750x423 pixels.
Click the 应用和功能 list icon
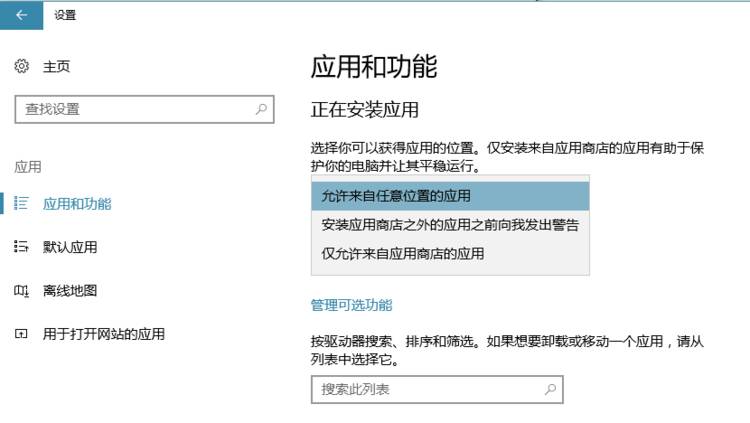click(x=21, y=203)
